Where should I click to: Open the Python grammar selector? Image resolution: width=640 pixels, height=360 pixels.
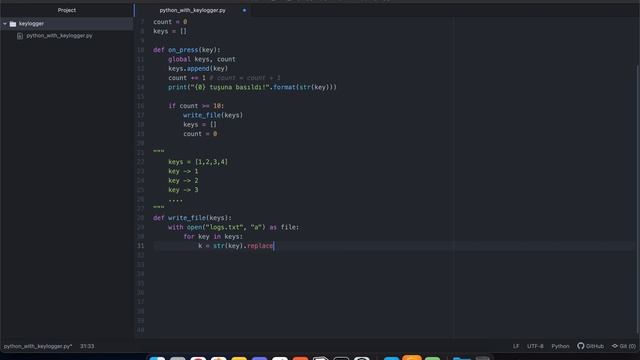[x=560, y=346]
